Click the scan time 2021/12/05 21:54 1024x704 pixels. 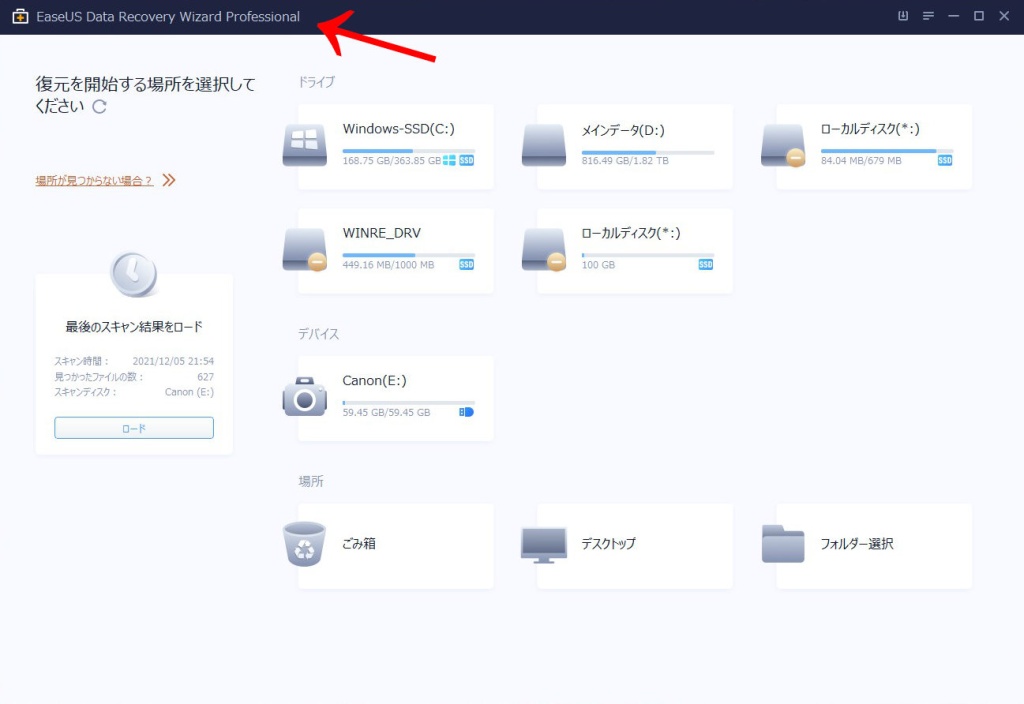click(173, 361)
